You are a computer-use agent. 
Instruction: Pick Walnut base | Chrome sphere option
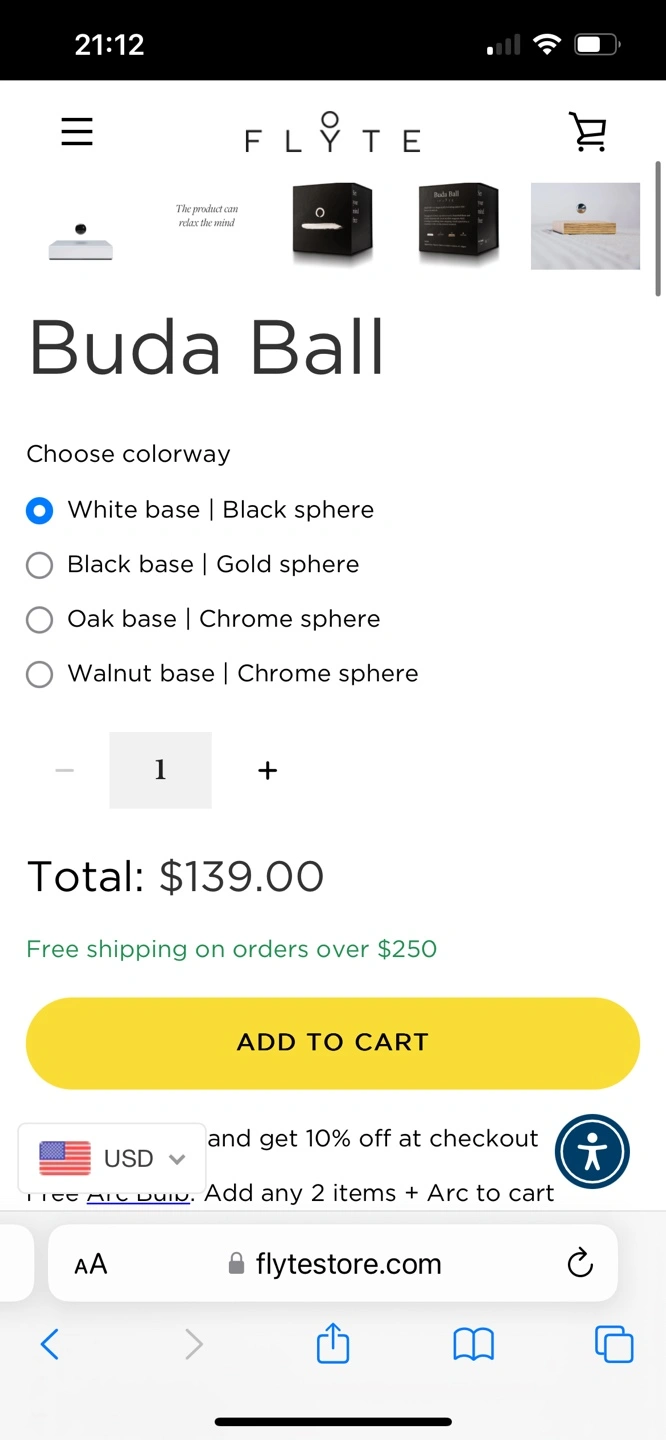click(39, 675)
